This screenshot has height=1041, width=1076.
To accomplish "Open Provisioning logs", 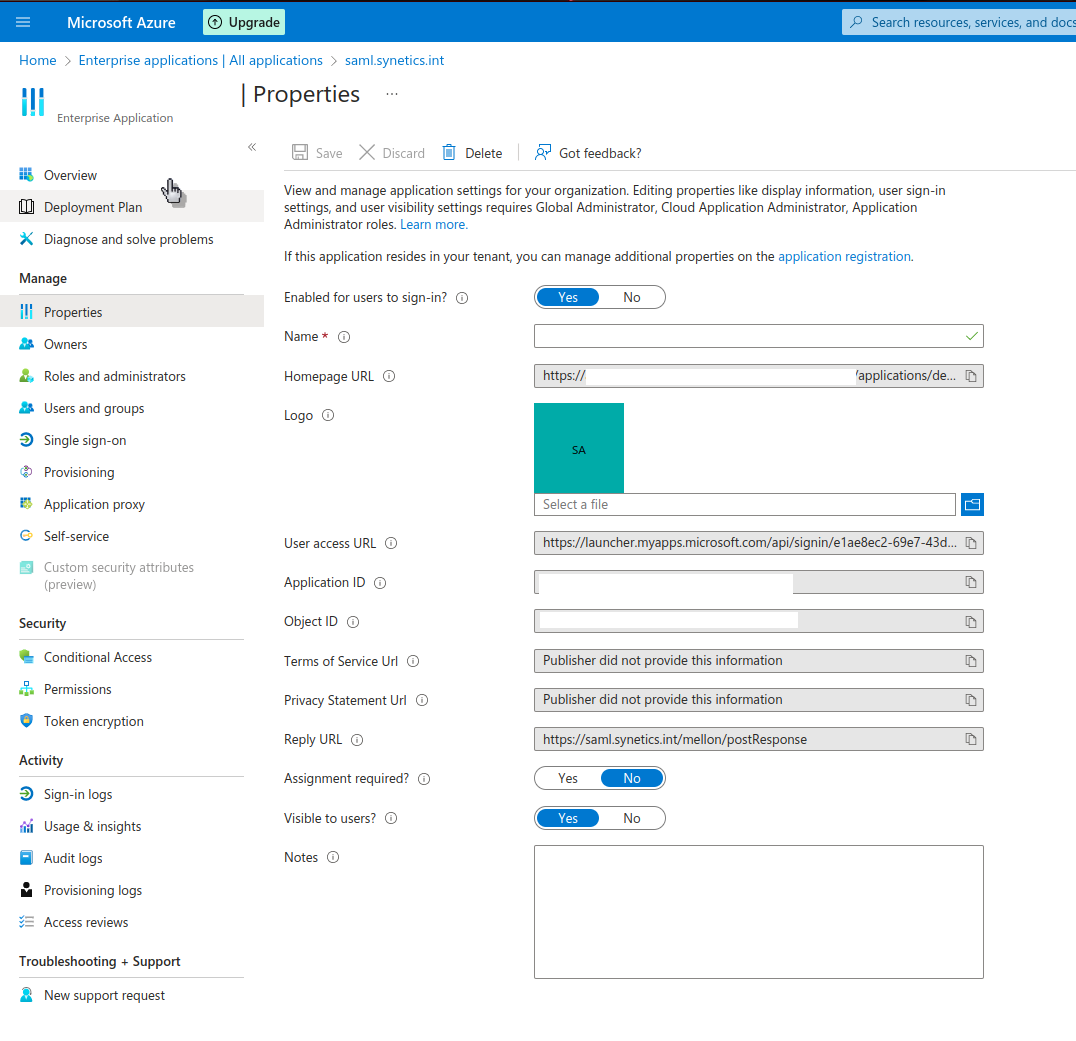I will pyautogui.click(x=132, y=891).
